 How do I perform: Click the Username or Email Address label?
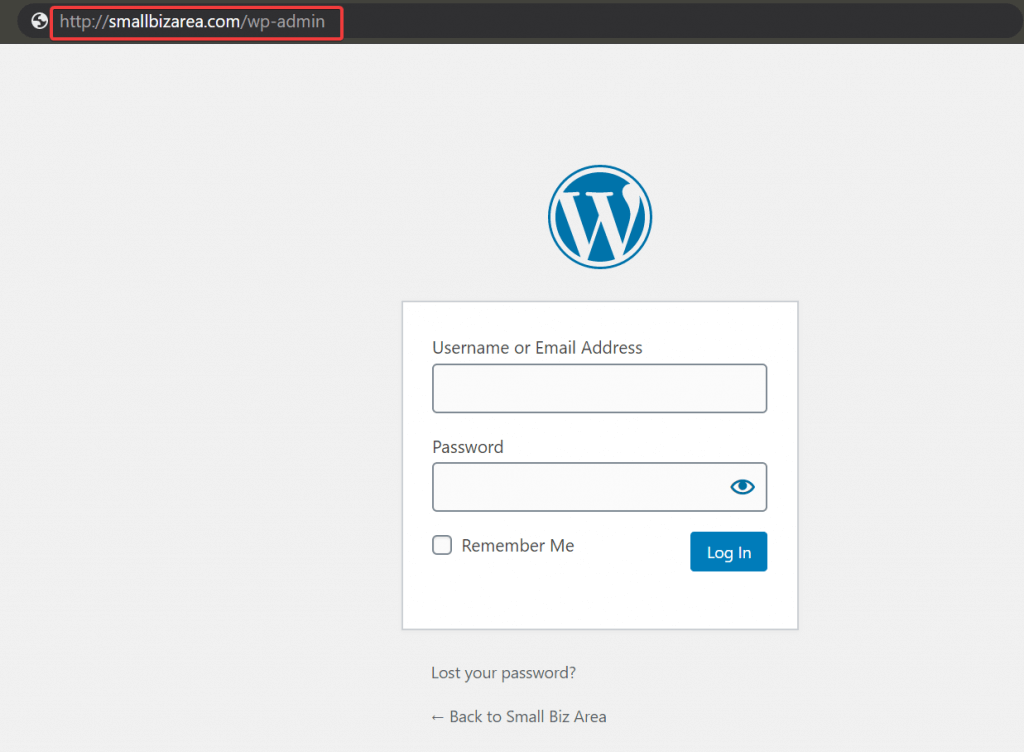(537, 347)
